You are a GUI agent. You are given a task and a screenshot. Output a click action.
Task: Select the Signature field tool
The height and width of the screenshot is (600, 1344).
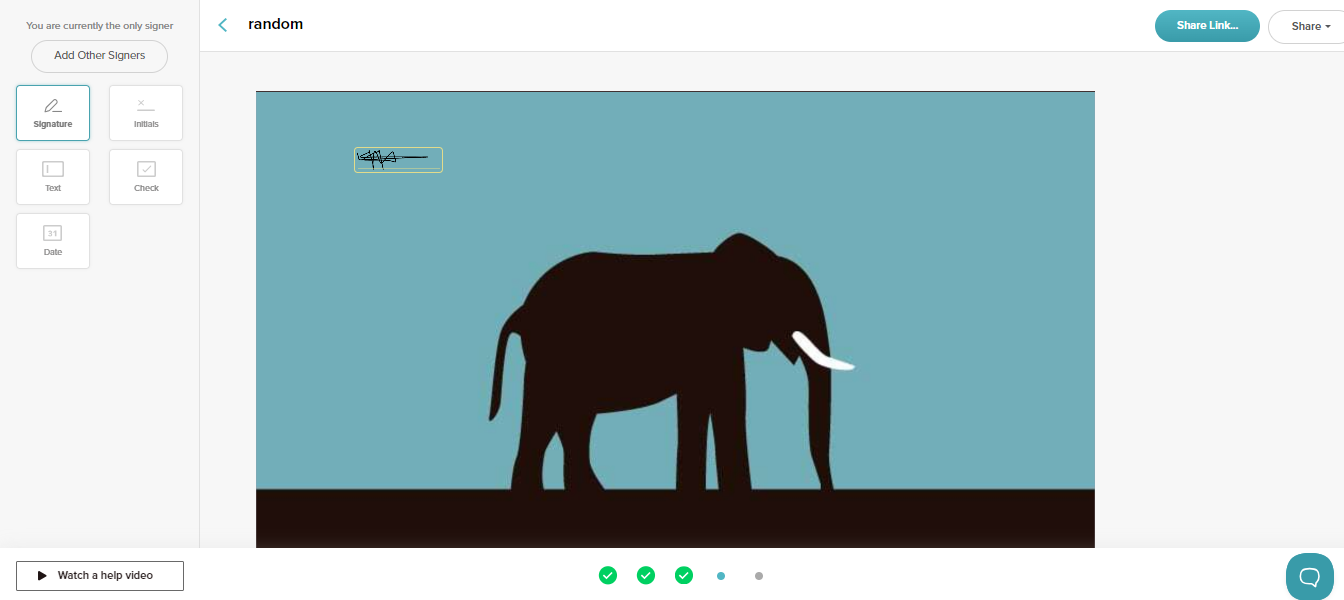pyautogui.click(x=53, y=113)
